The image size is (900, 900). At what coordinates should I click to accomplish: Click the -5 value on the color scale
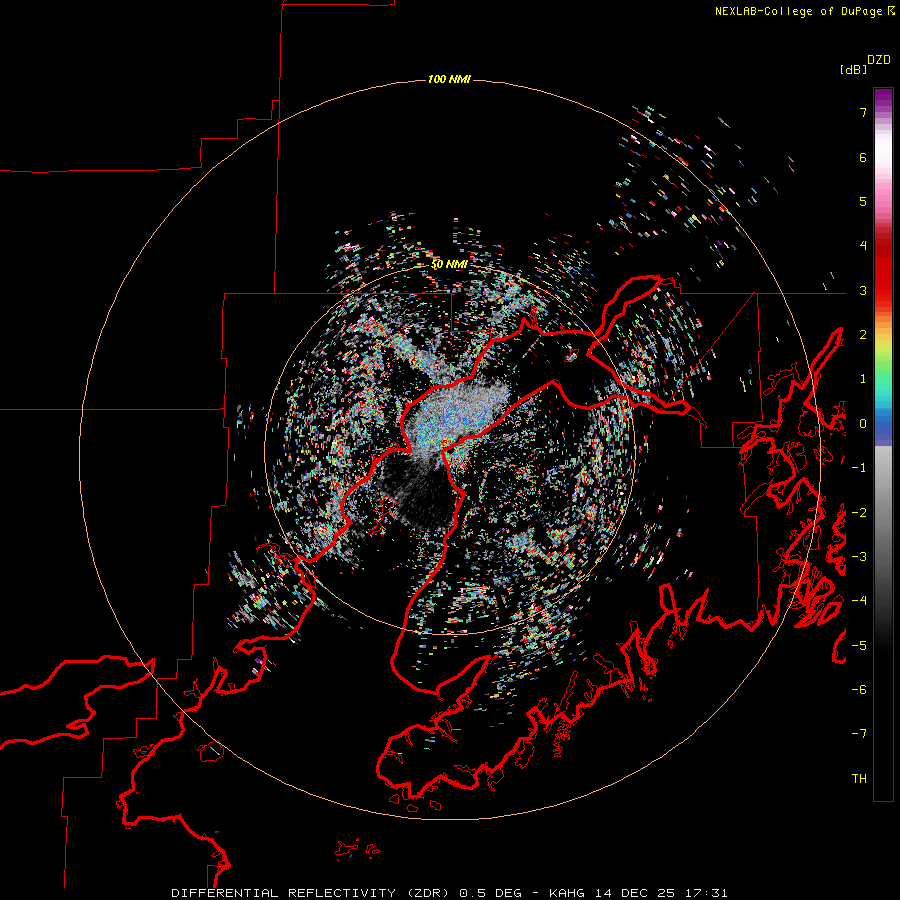click(859, 646)
